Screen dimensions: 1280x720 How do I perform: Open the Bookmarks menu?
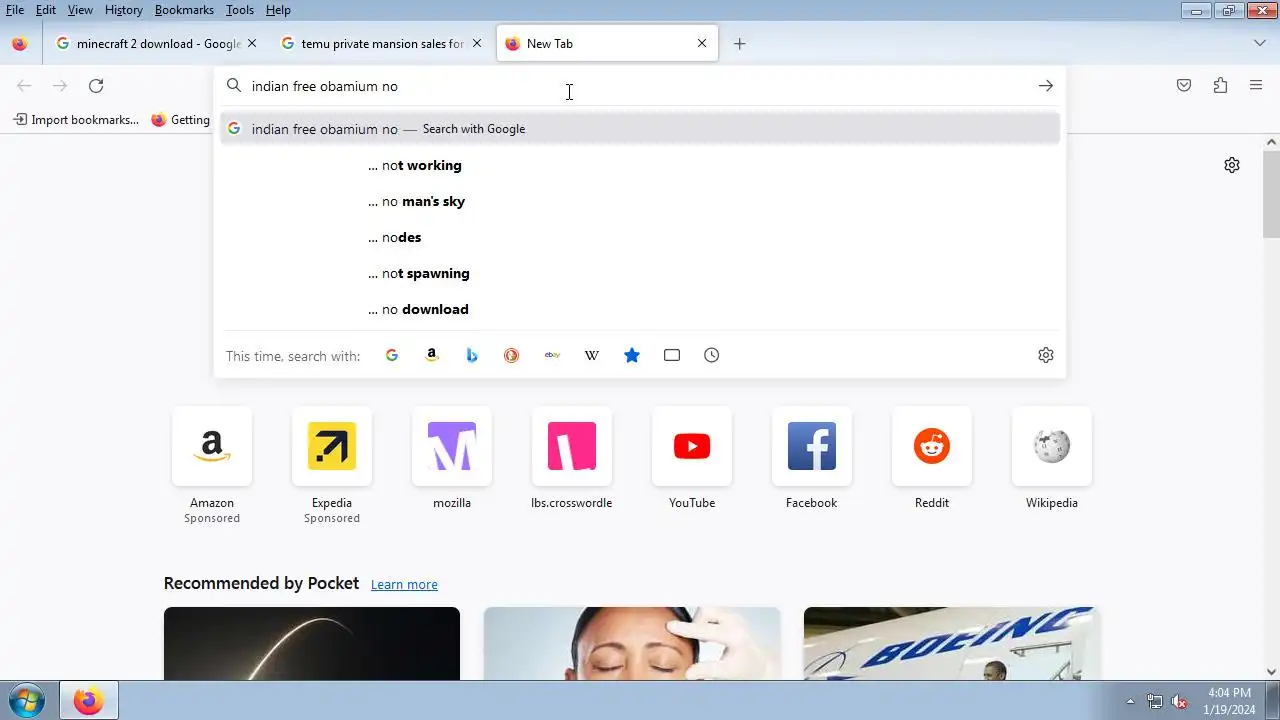click(x=184, y=10)
